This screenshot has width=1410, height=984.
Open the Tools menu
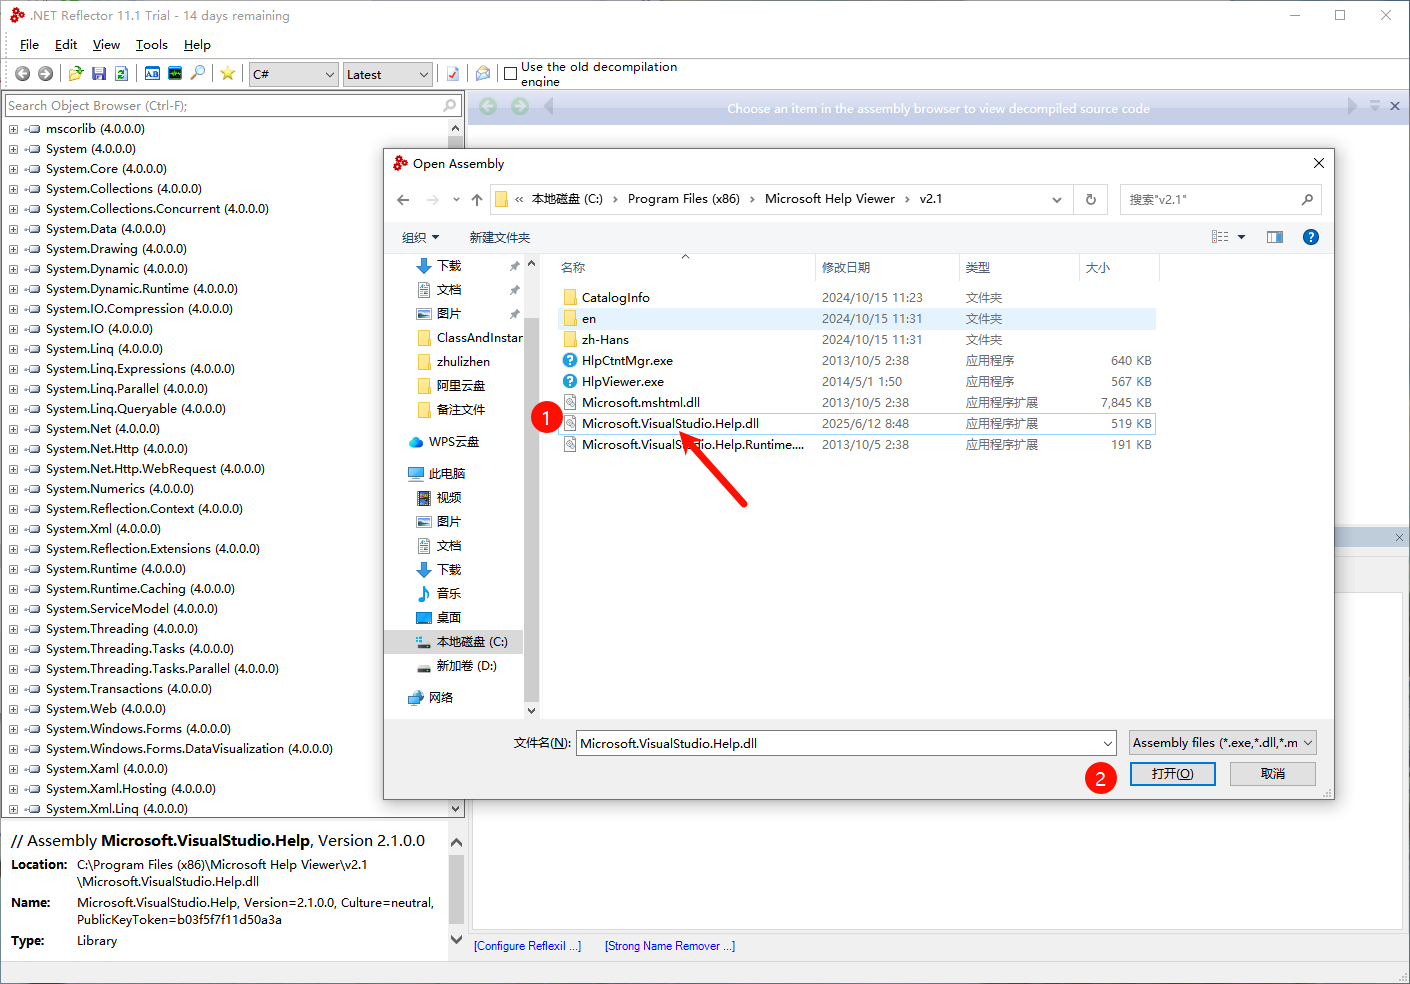(x=152, y=45)
